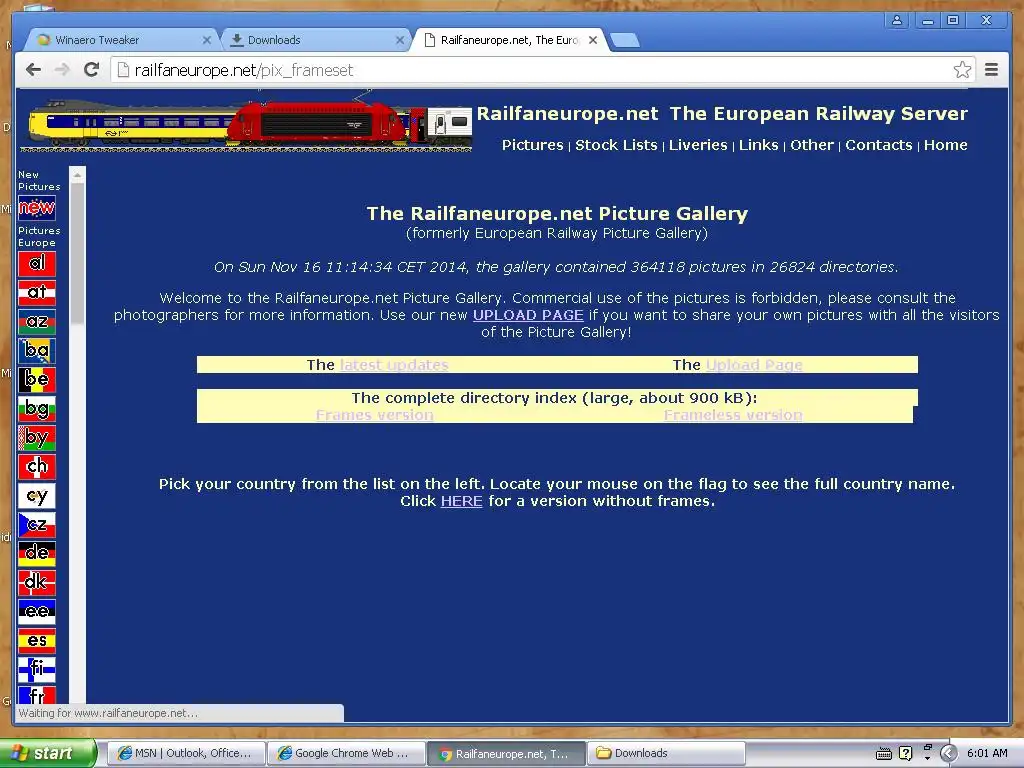
Task: Open the Frames version directory index
Action: 374,415
